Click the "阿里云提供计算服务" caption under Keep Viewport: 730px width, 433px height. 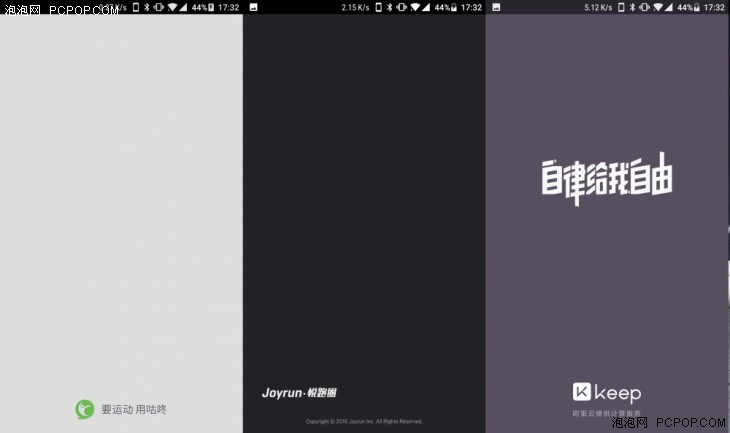(x=607, y=413)
